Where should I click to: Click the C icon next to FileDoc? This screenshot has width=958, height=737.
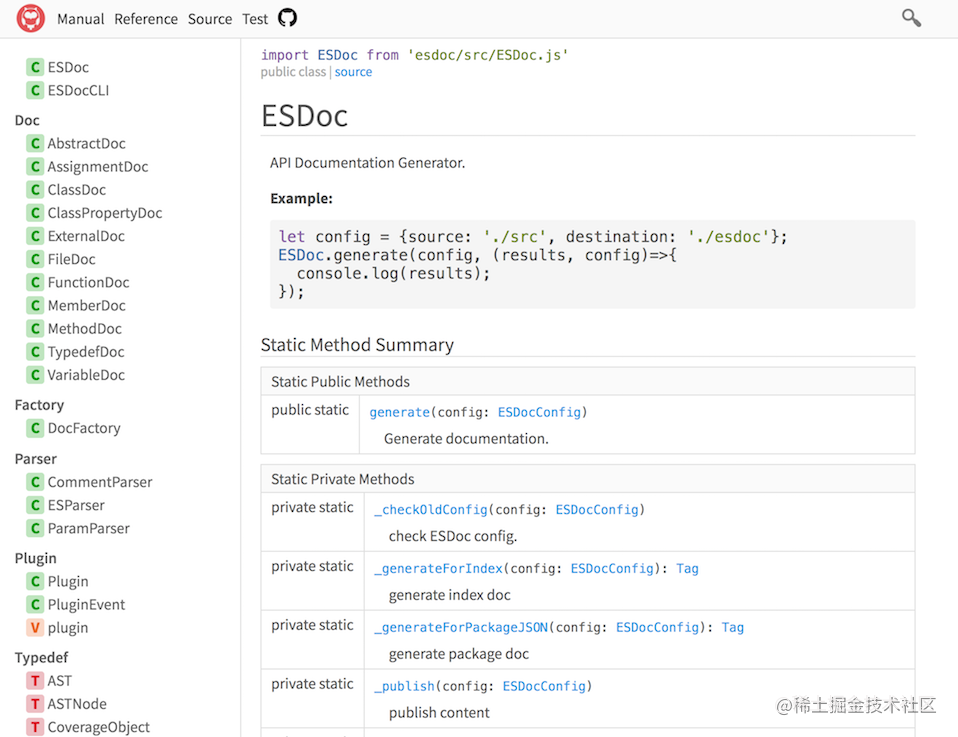(35, 260)
